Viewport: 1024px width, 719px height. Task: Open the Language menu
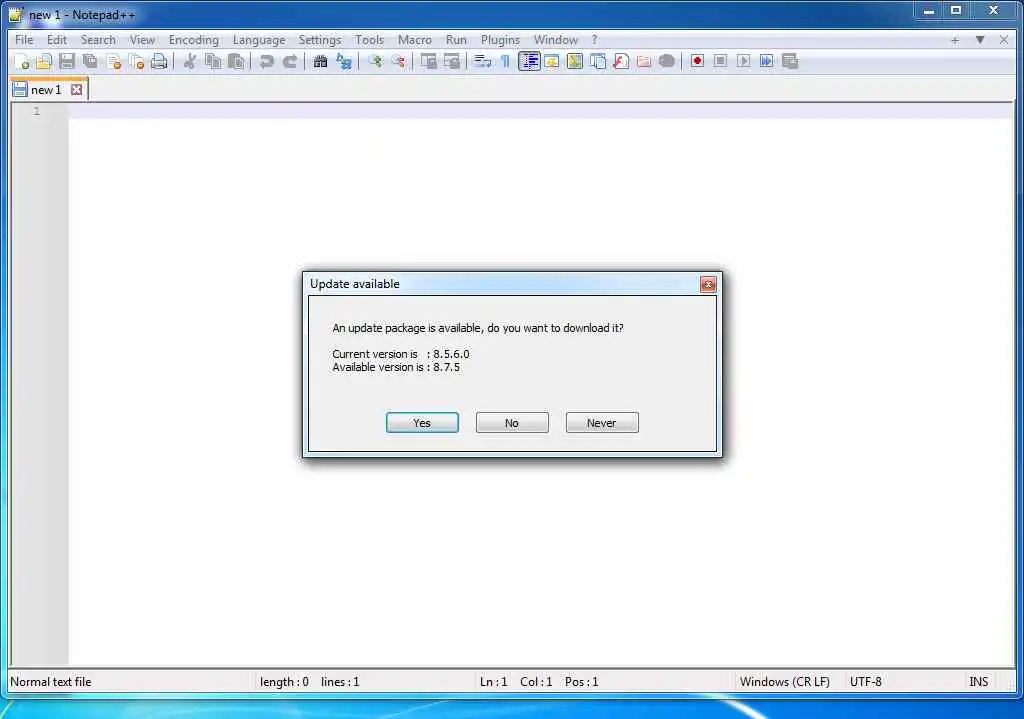[x=259, y=40]
